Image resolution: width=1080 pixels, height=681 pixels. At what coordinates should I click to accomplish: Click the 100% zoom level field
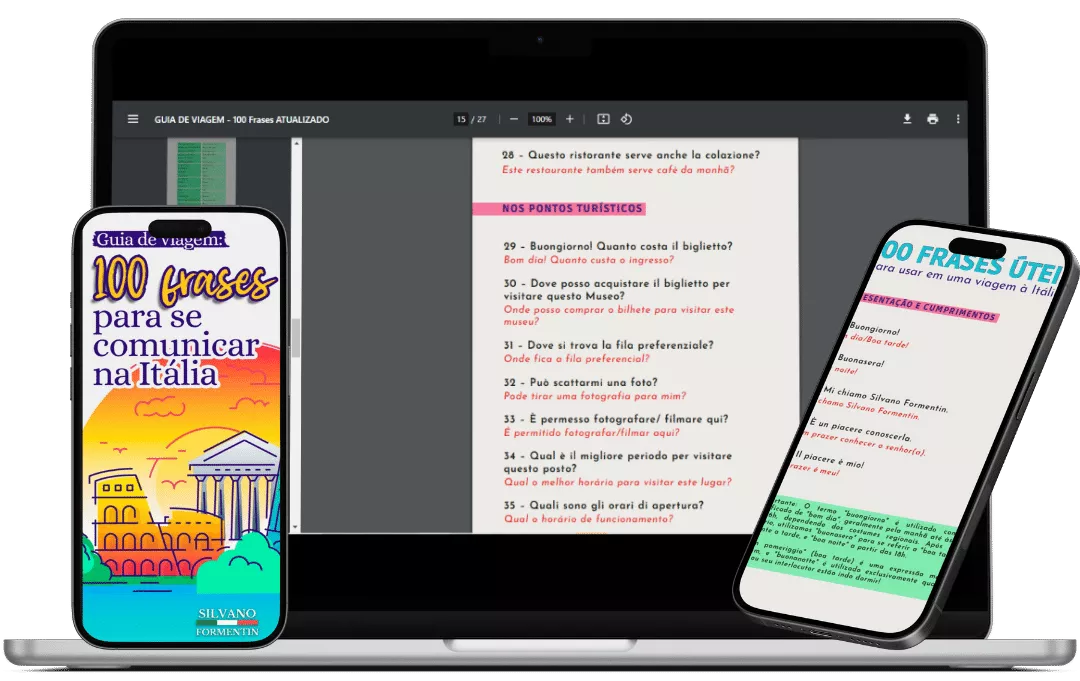pyautogui.click(x=541, y=119)
